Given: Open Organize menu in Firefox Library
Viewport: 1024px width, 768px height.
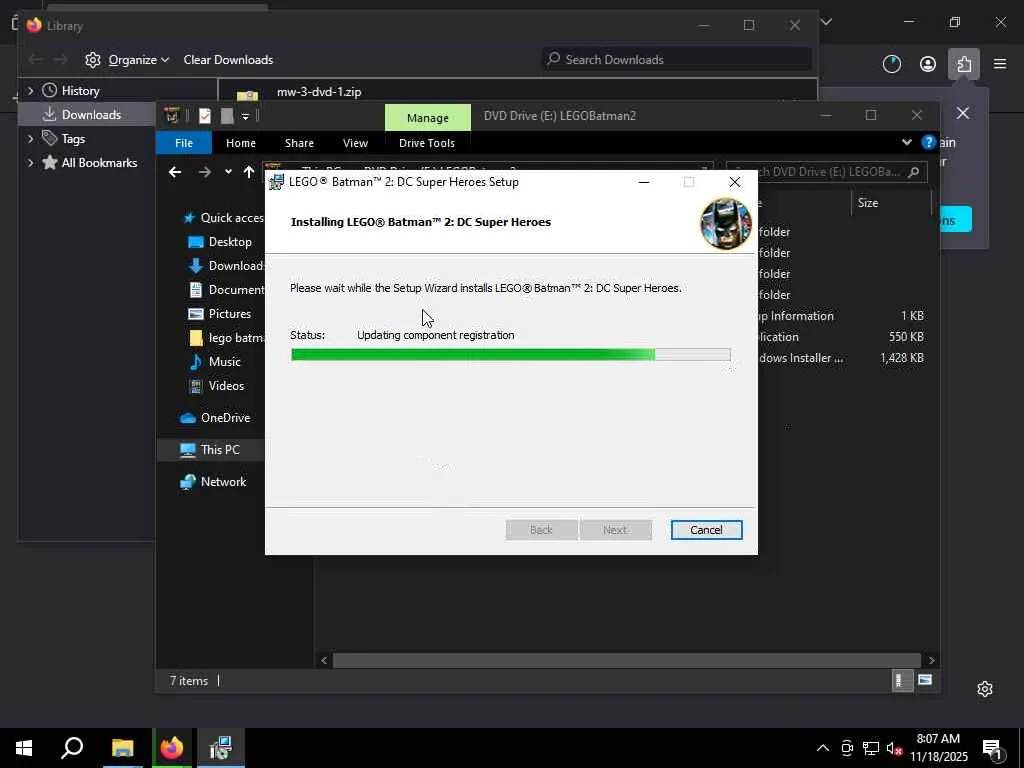Looking at the screenshot, I should (x=127, y=59).
